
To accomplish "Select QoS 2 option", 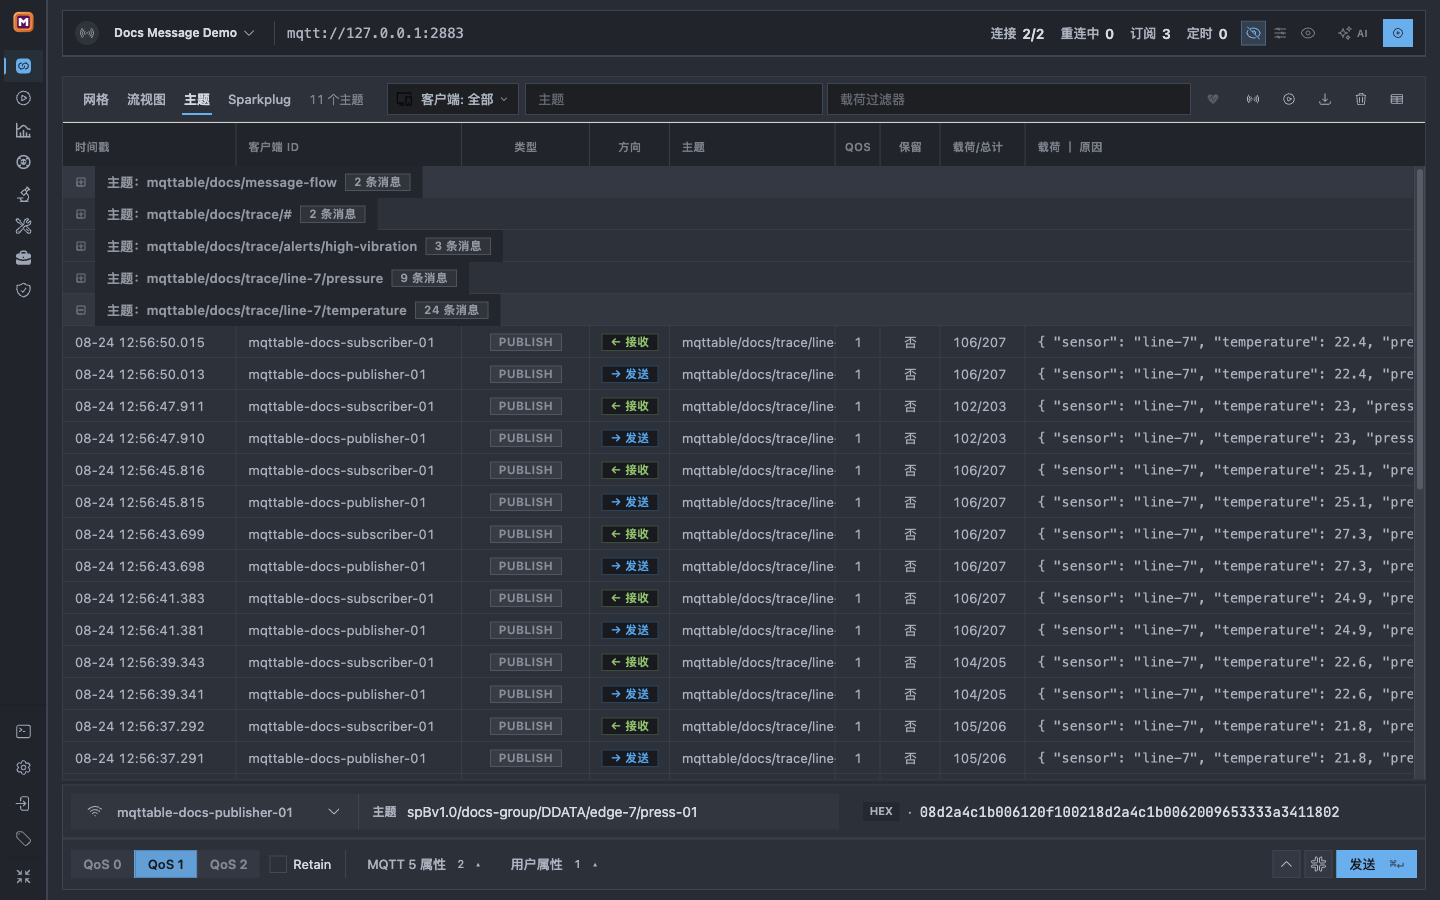I will pyautogui.click(x=228, y=864).
